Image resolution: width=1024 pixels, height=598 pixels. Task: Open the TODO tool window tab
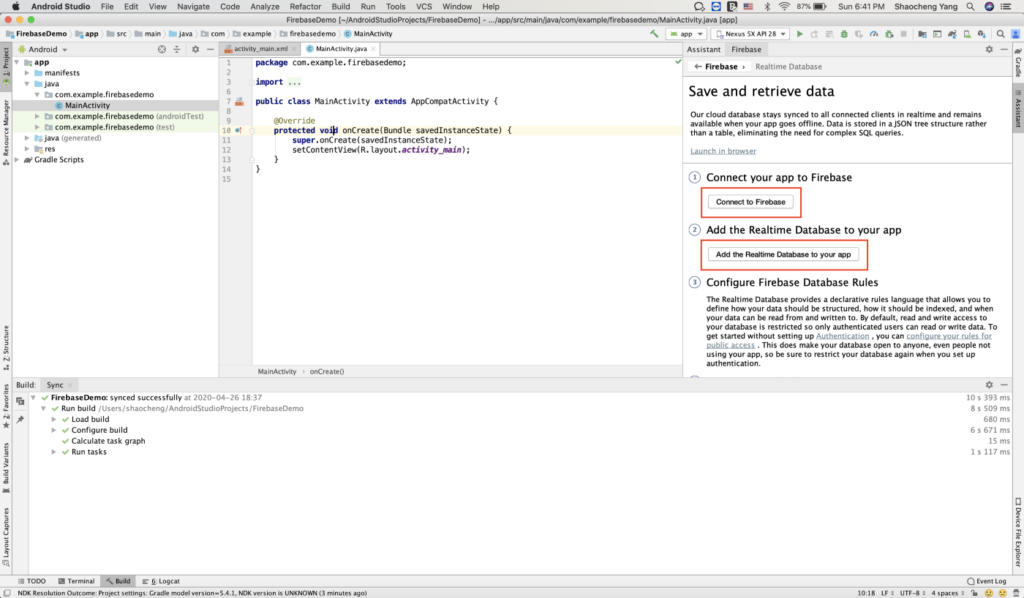click(32, 581)
